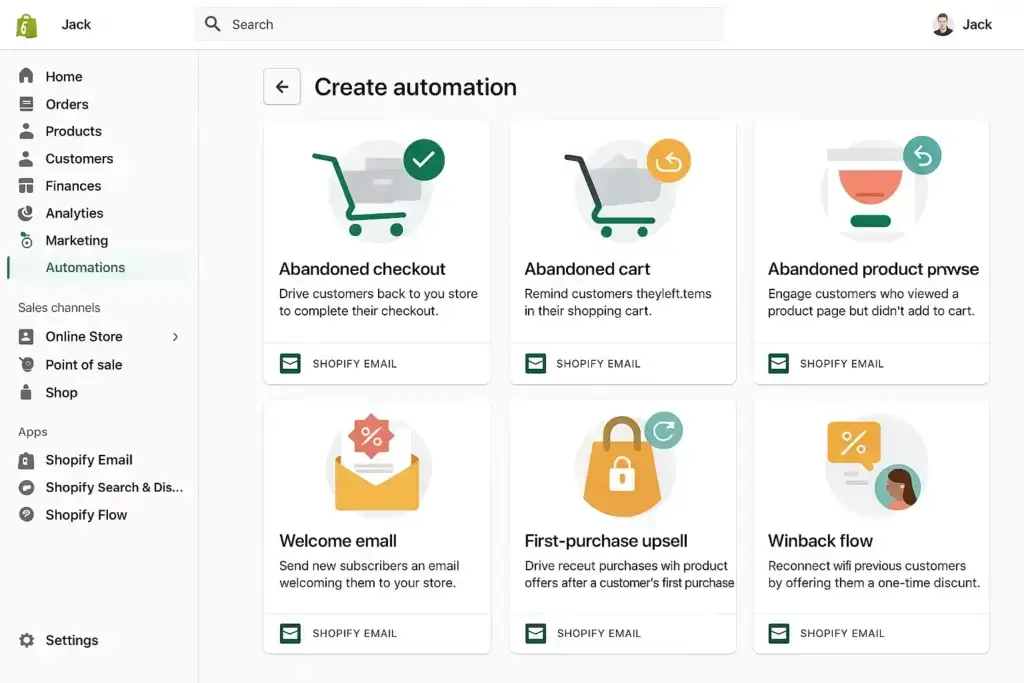The image size is (1024, 683).
Task: Navigate to Finances
Action: tap(26, 185)
